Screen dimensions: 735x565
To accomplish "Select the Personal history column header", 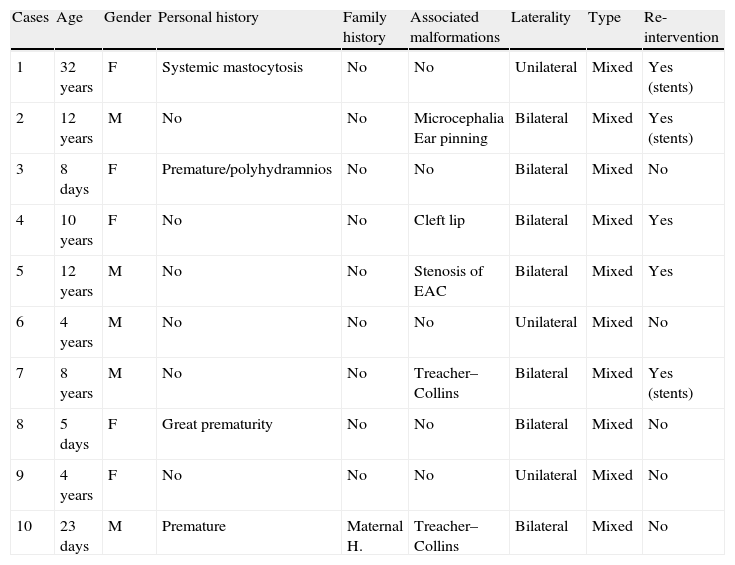I will tap(208, 18).
